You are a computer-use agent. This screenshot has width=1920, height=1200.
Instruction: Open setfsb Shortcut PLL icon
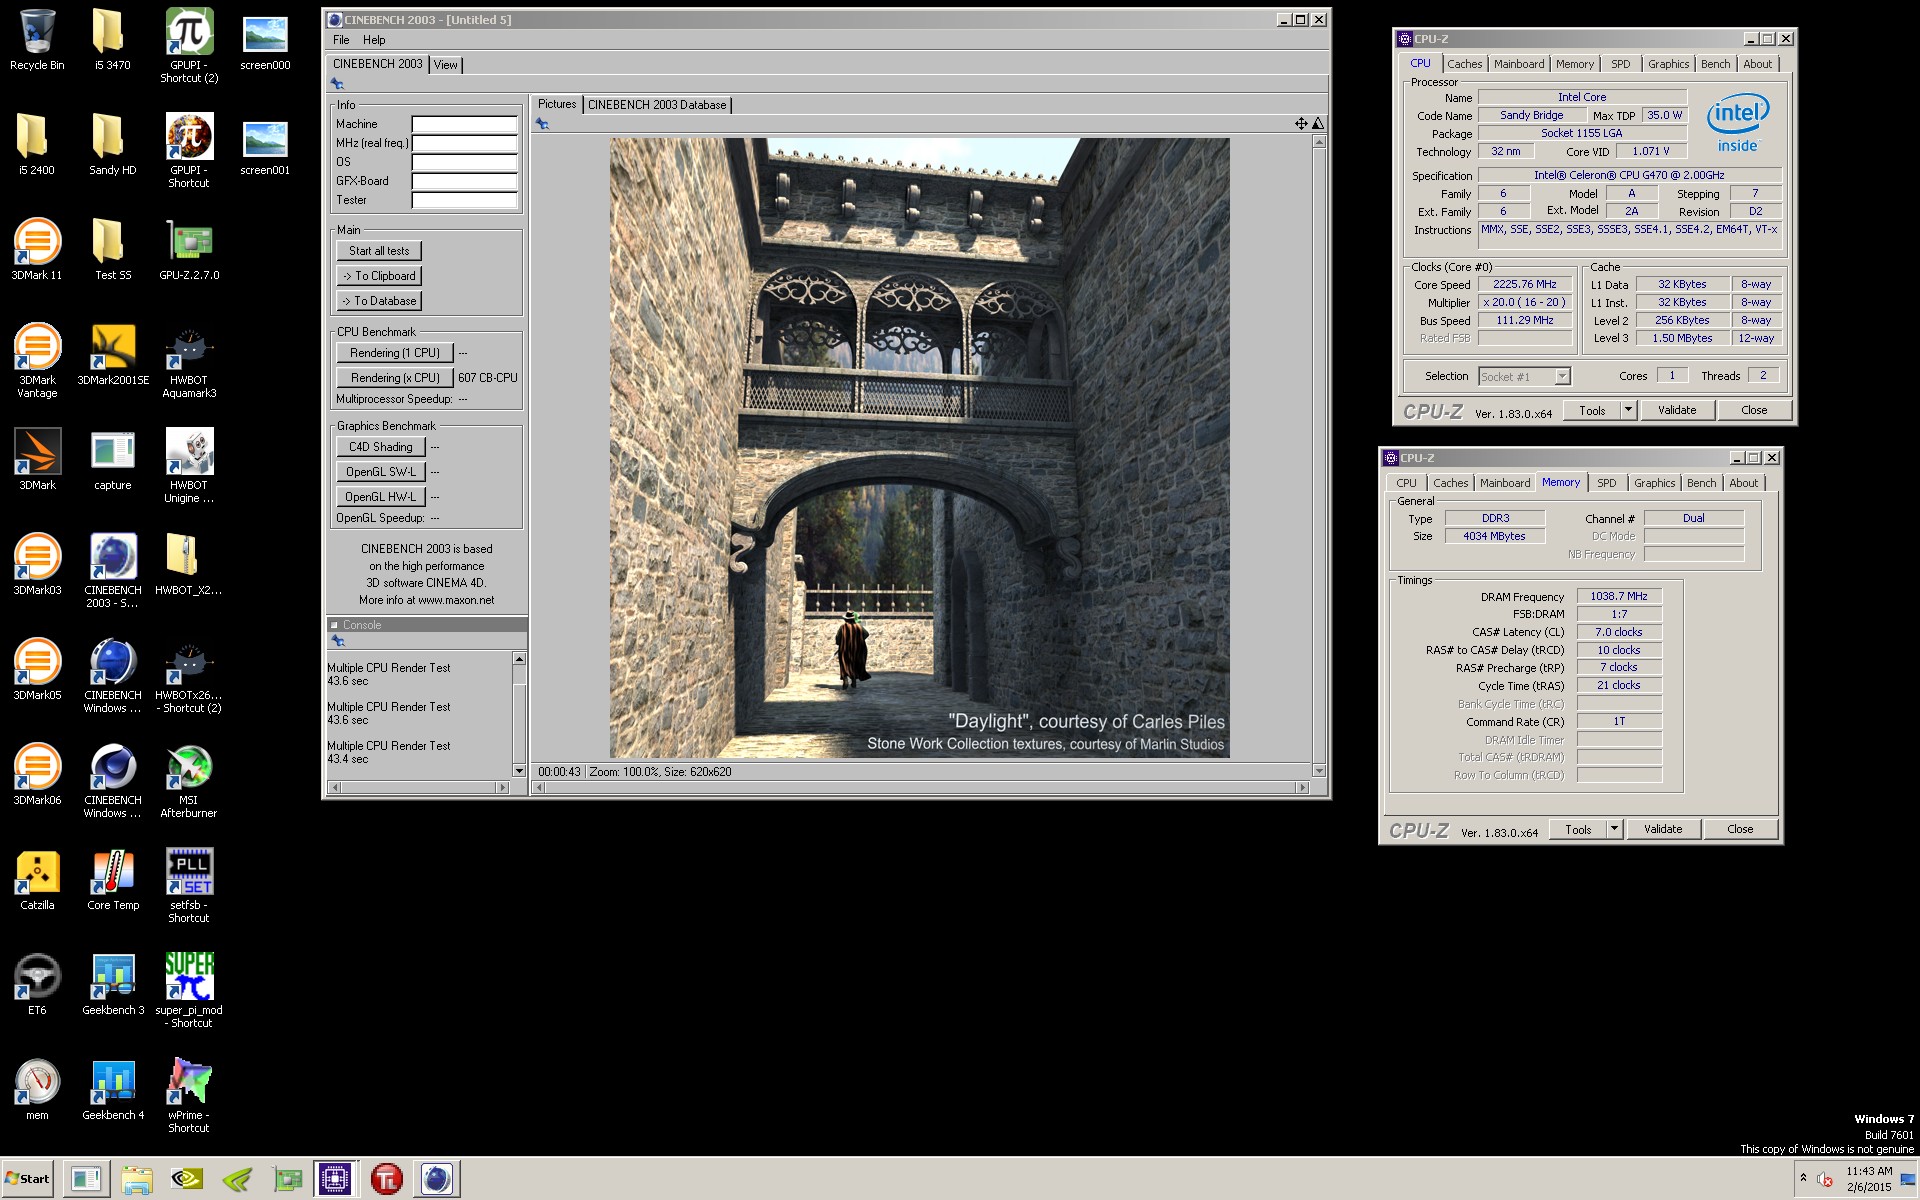pyautogui.click(x=189, y=885)
